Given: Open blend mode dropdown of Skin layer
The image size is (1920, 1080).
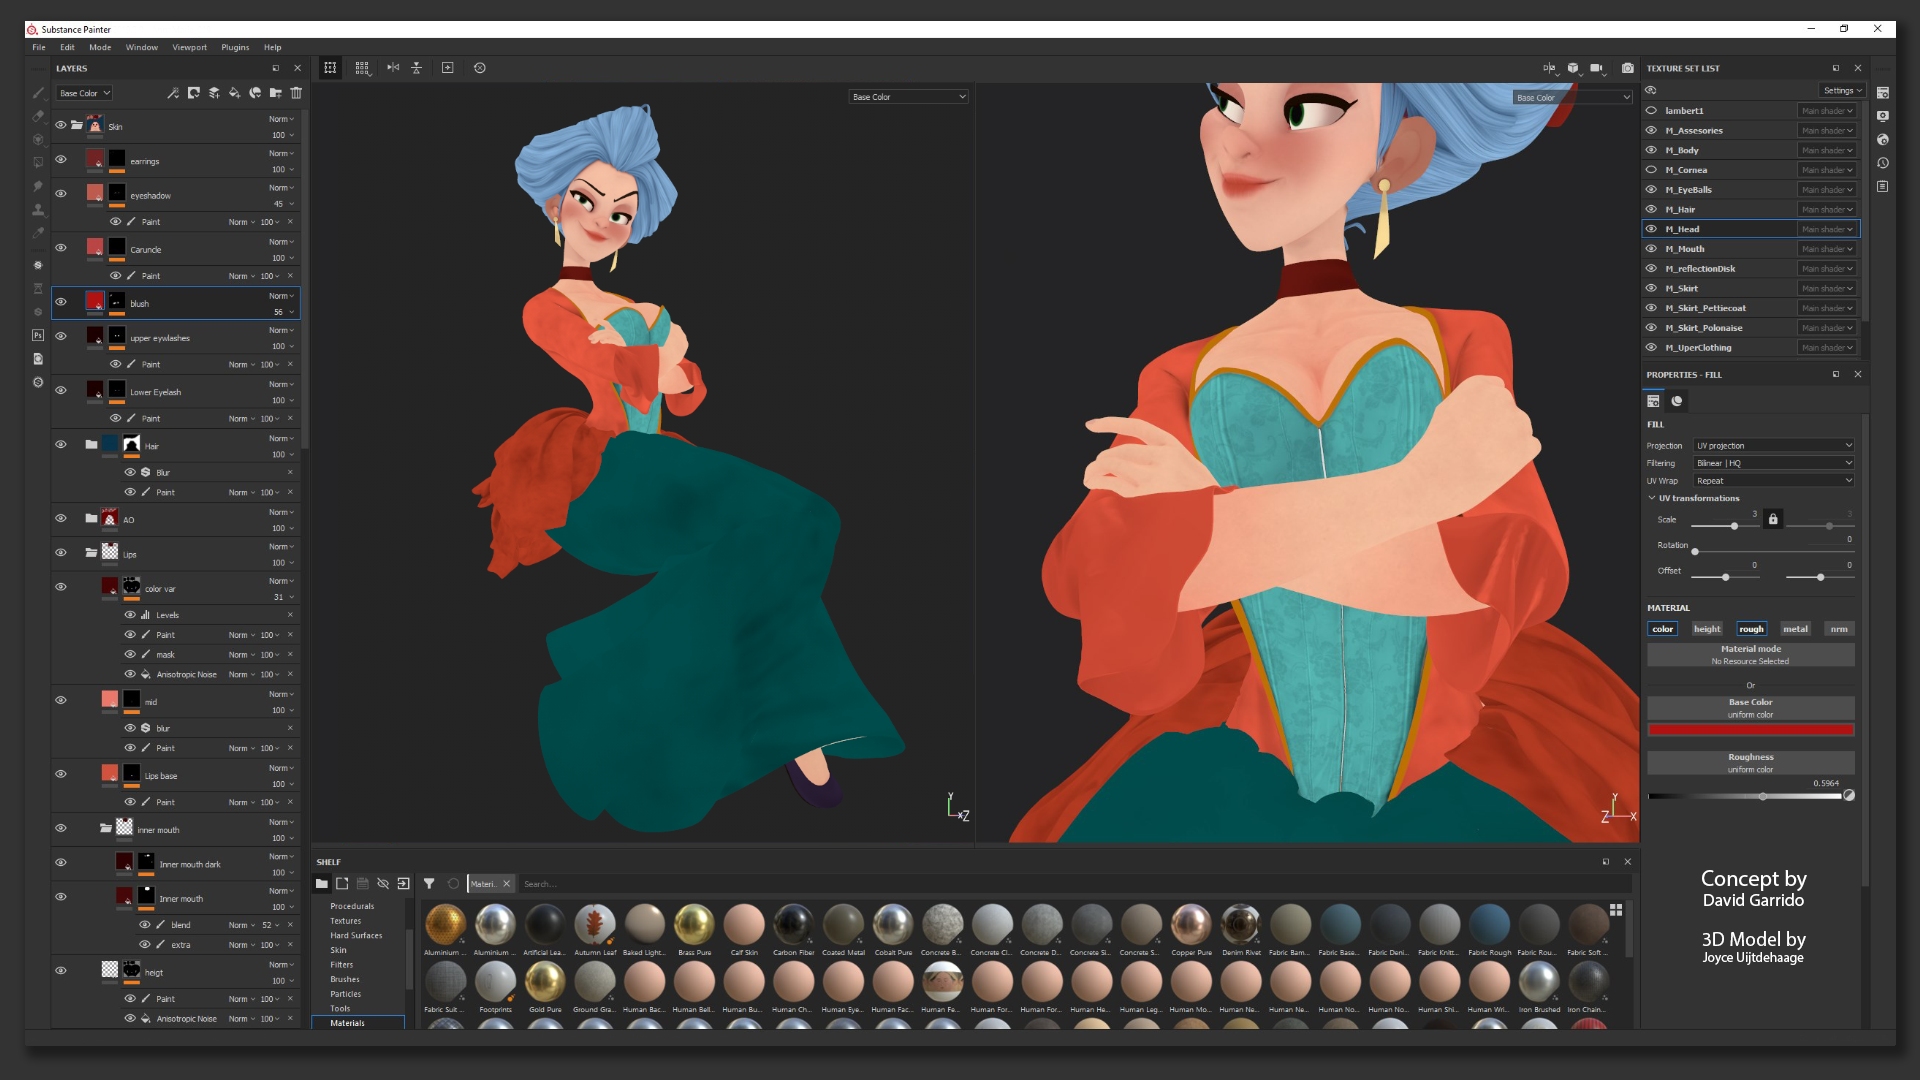Looking at the screenshot, I should pyautogui.click(x=281, y=119).
